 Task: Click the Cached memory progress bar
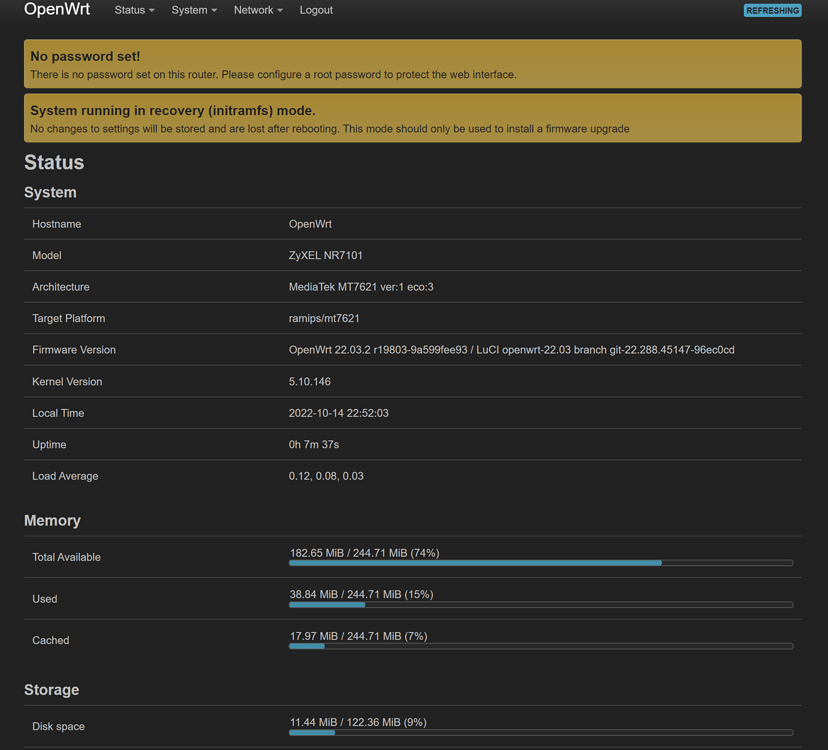(x=540, y=646)
